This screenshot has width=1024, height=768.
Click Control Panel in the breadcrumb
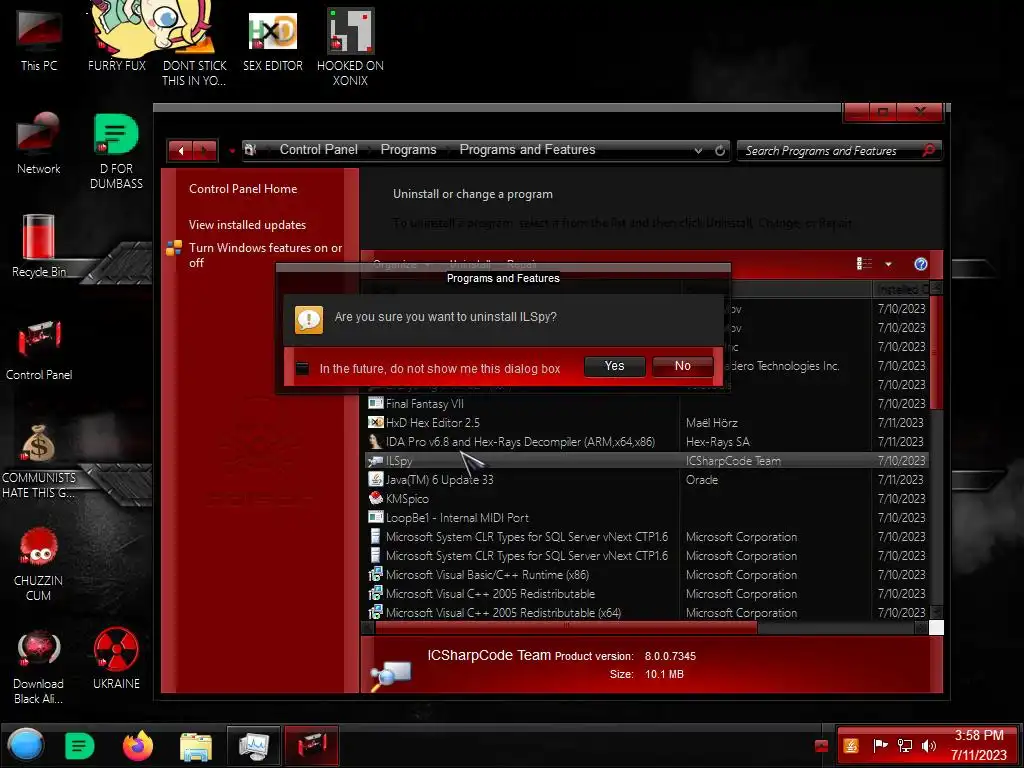(x=319, y=150)
